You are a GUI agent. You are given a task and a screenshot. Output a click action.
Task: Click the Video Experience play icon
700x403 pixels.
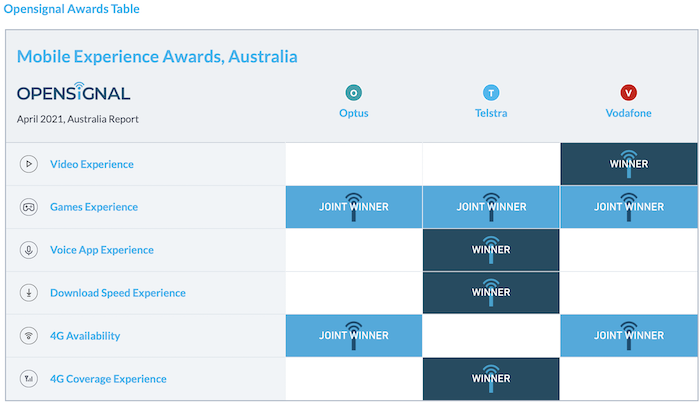pos(30,164)
